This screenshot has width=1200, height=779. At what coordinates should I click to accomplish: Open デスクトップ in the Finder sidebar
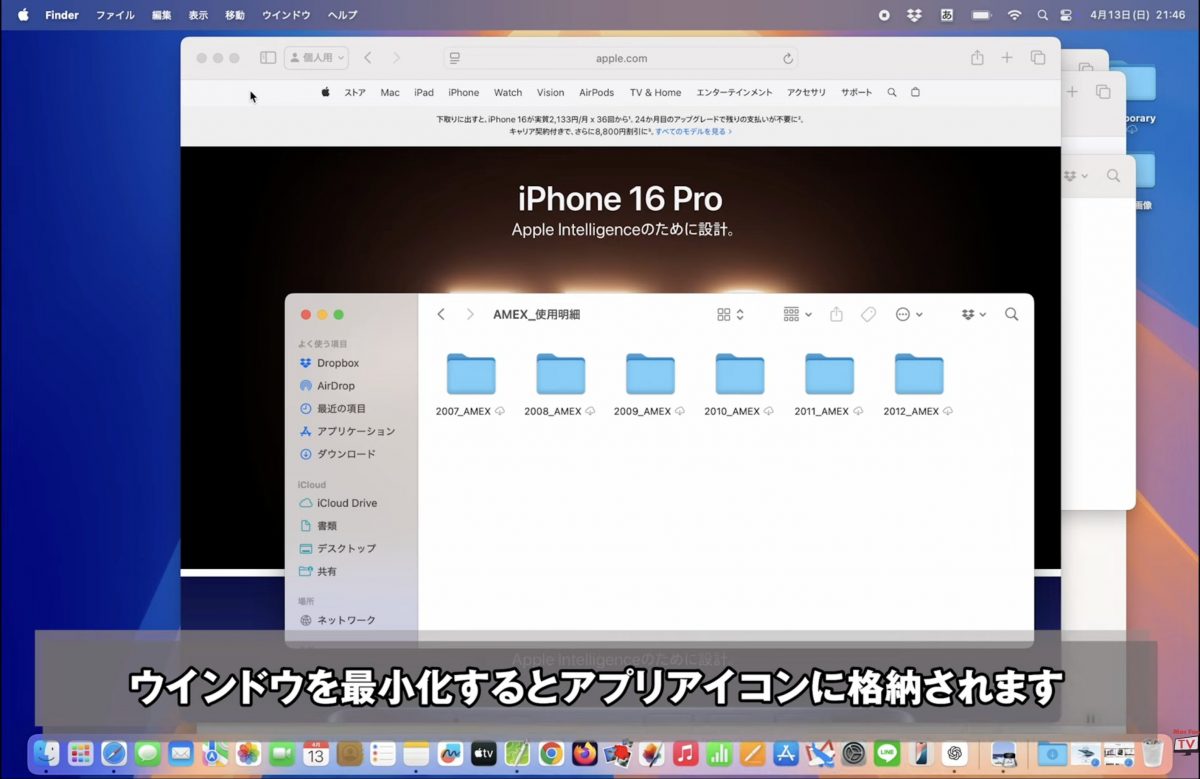point(346,549)
